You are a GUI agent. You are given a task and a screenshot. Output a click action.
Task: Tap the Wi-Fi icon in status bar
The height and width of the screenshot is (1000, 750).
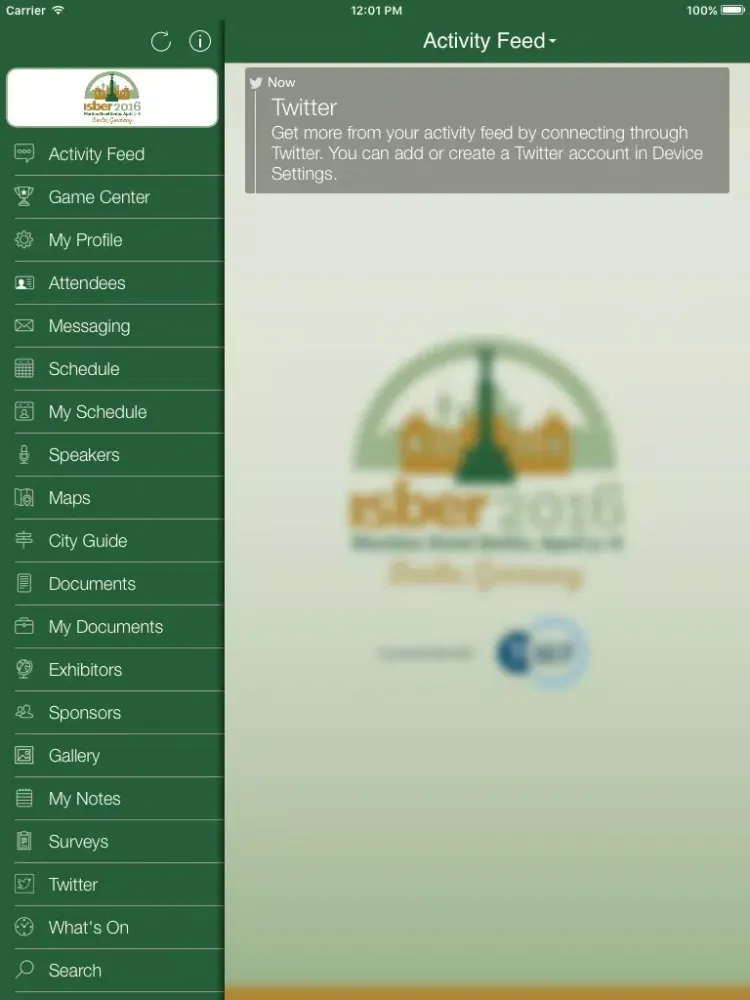coord(59,10)
